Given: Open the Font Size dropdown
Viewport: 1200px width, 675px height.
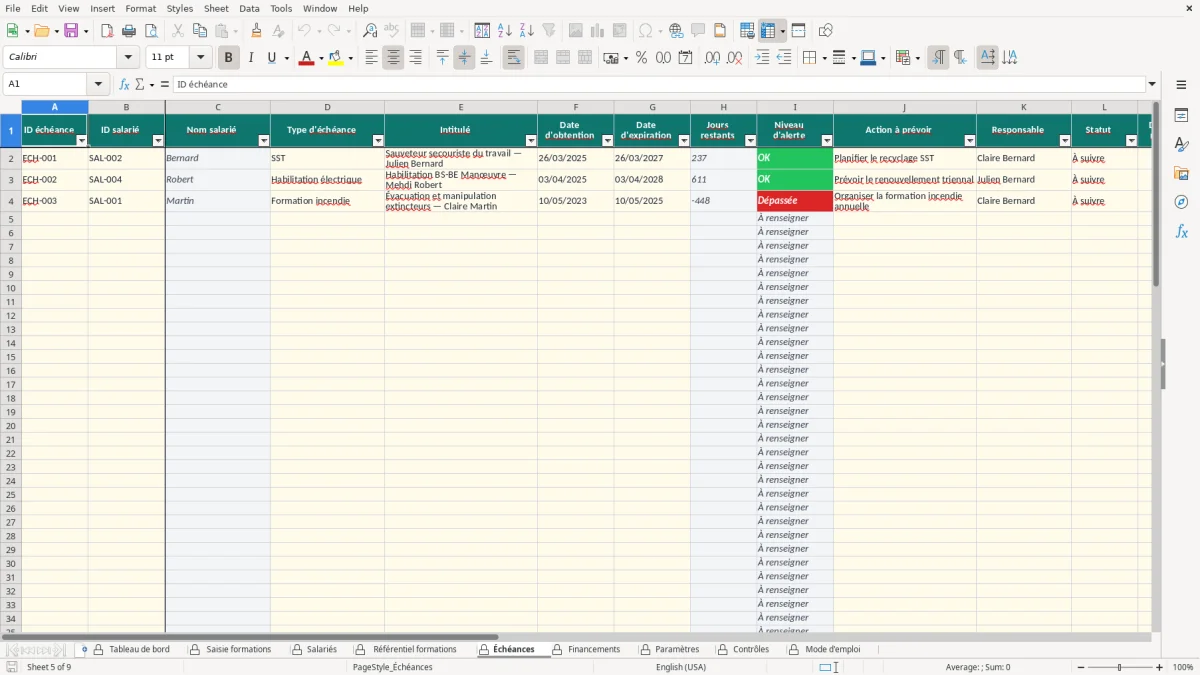Looking at the screenshot, I should [200, 58].
